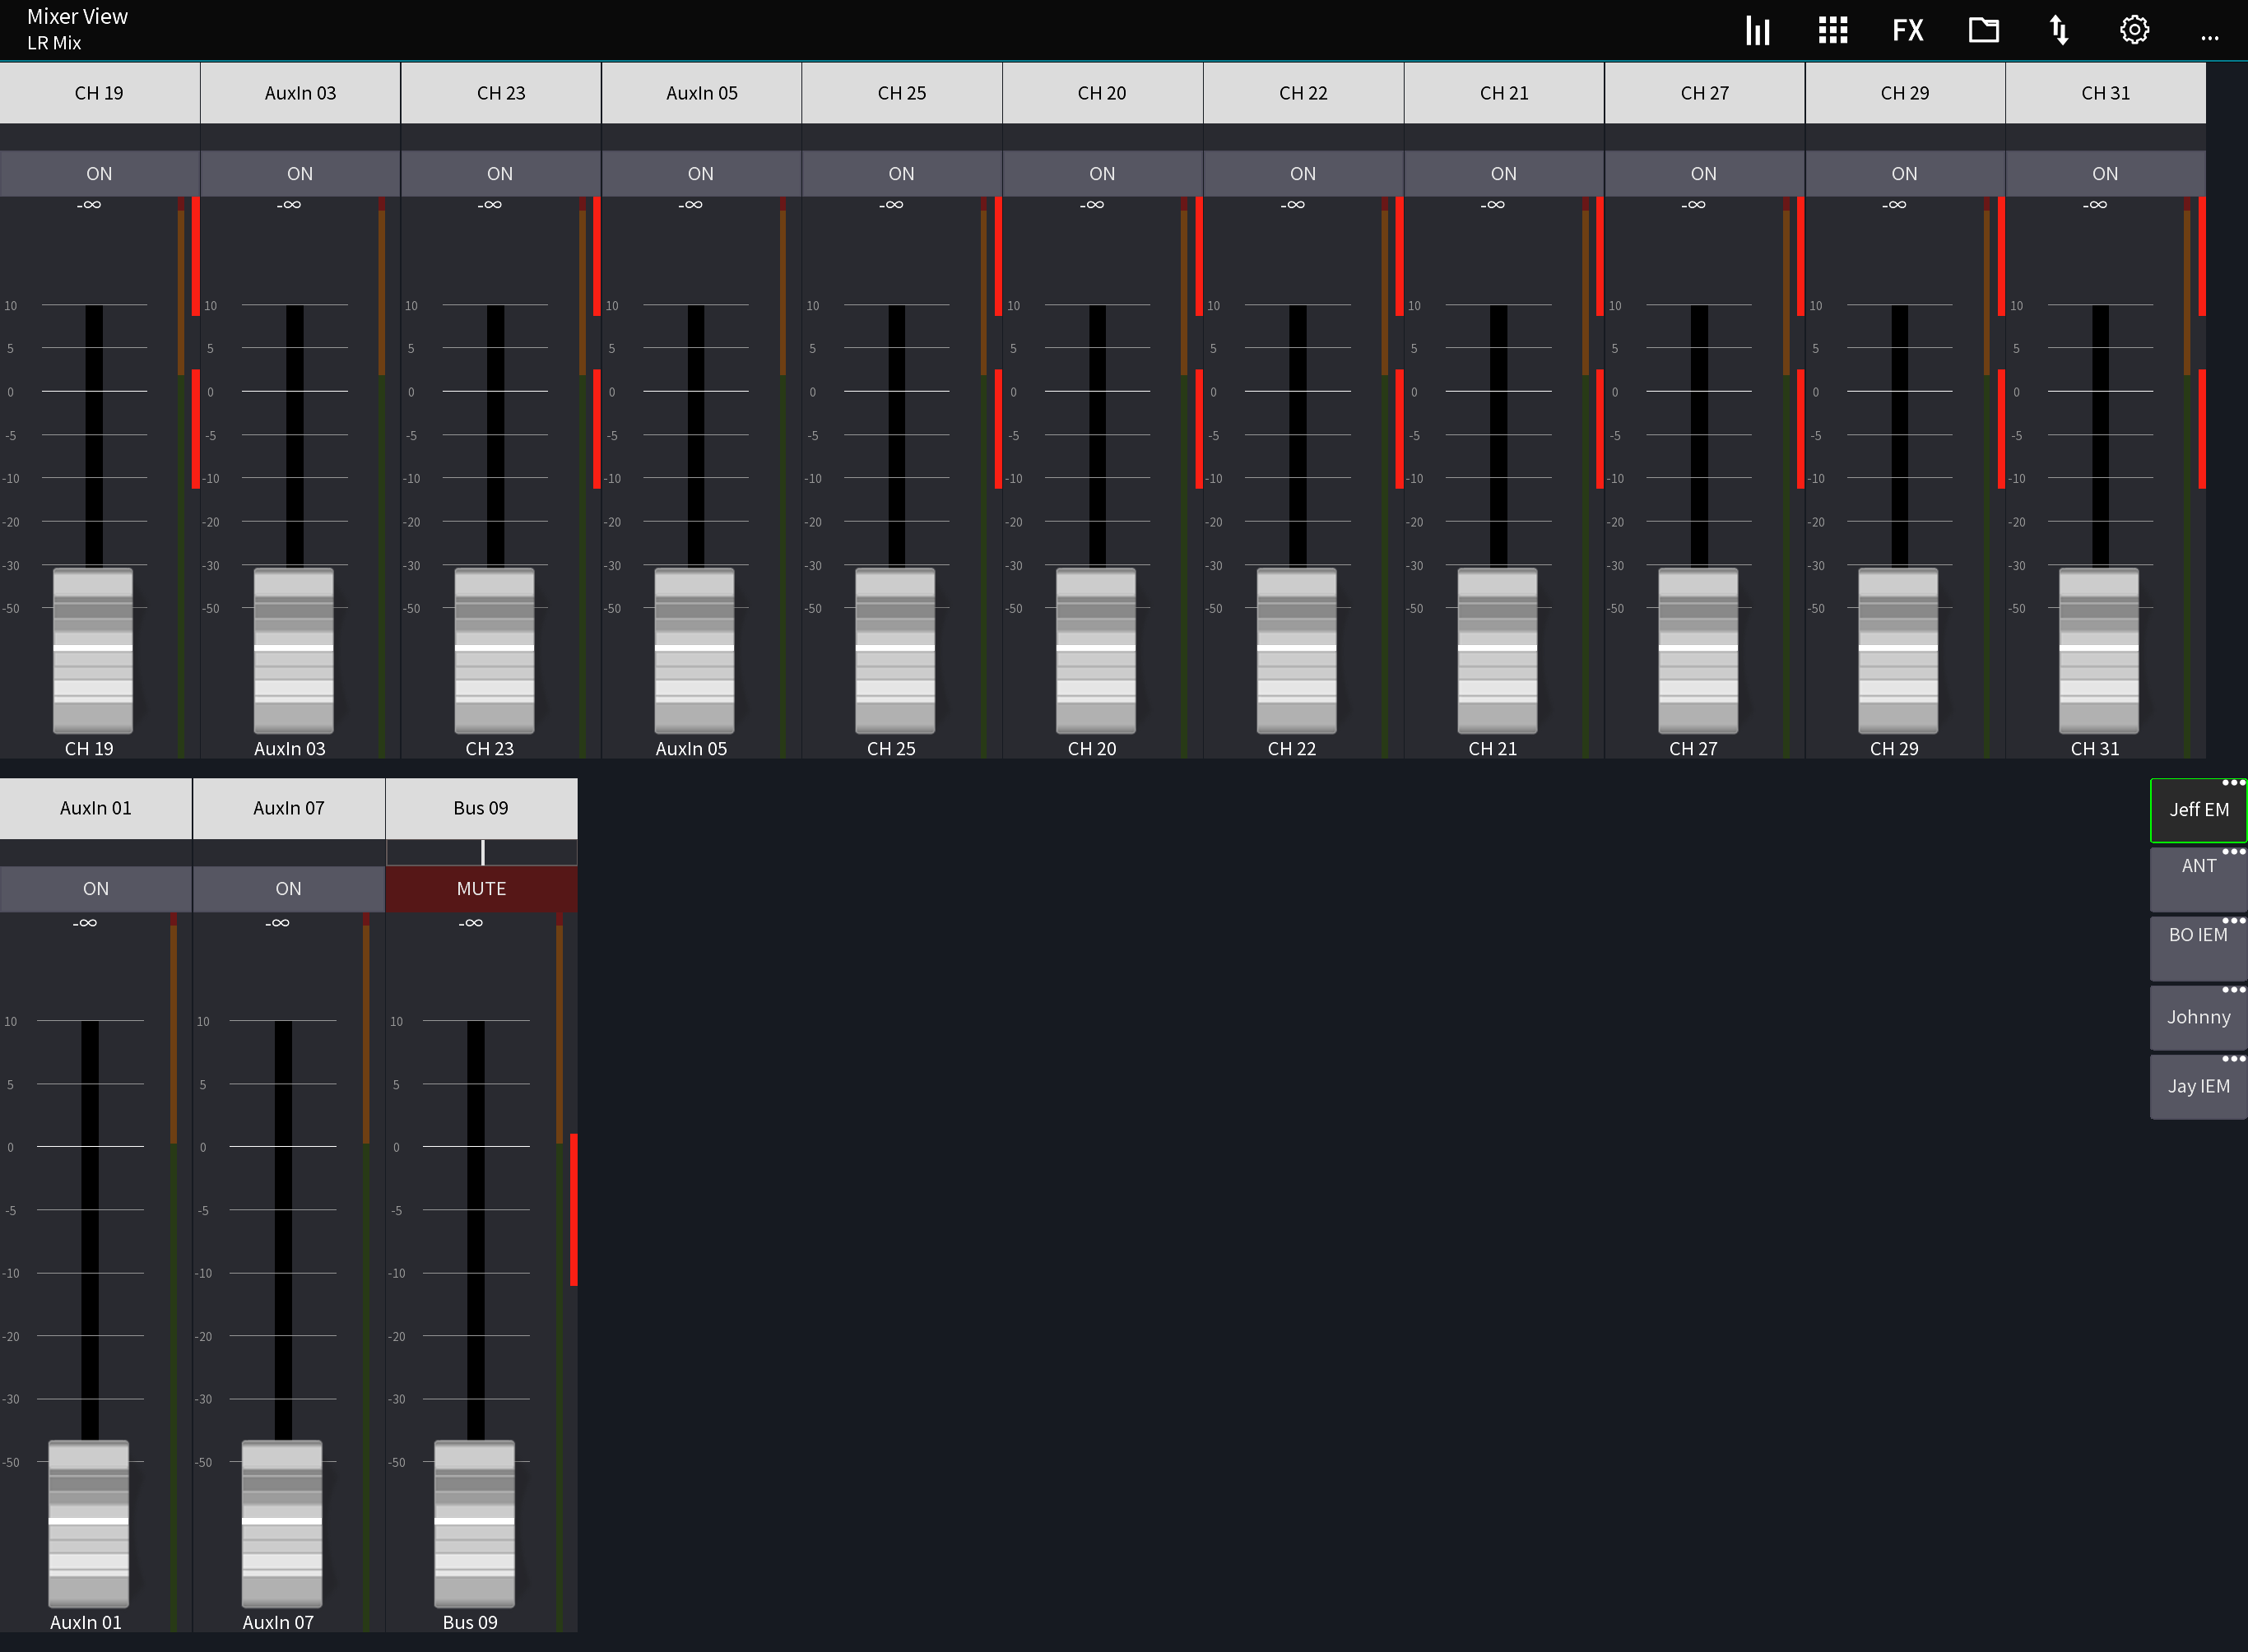
Task: Click the pan indicator on Bus 09
Action: (x=483, y=852)
